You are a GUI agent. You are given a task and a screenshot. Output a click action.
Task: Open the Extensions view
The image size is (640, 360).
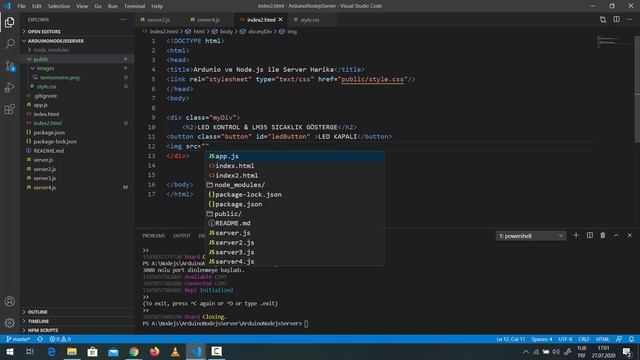tap(9, 109)
